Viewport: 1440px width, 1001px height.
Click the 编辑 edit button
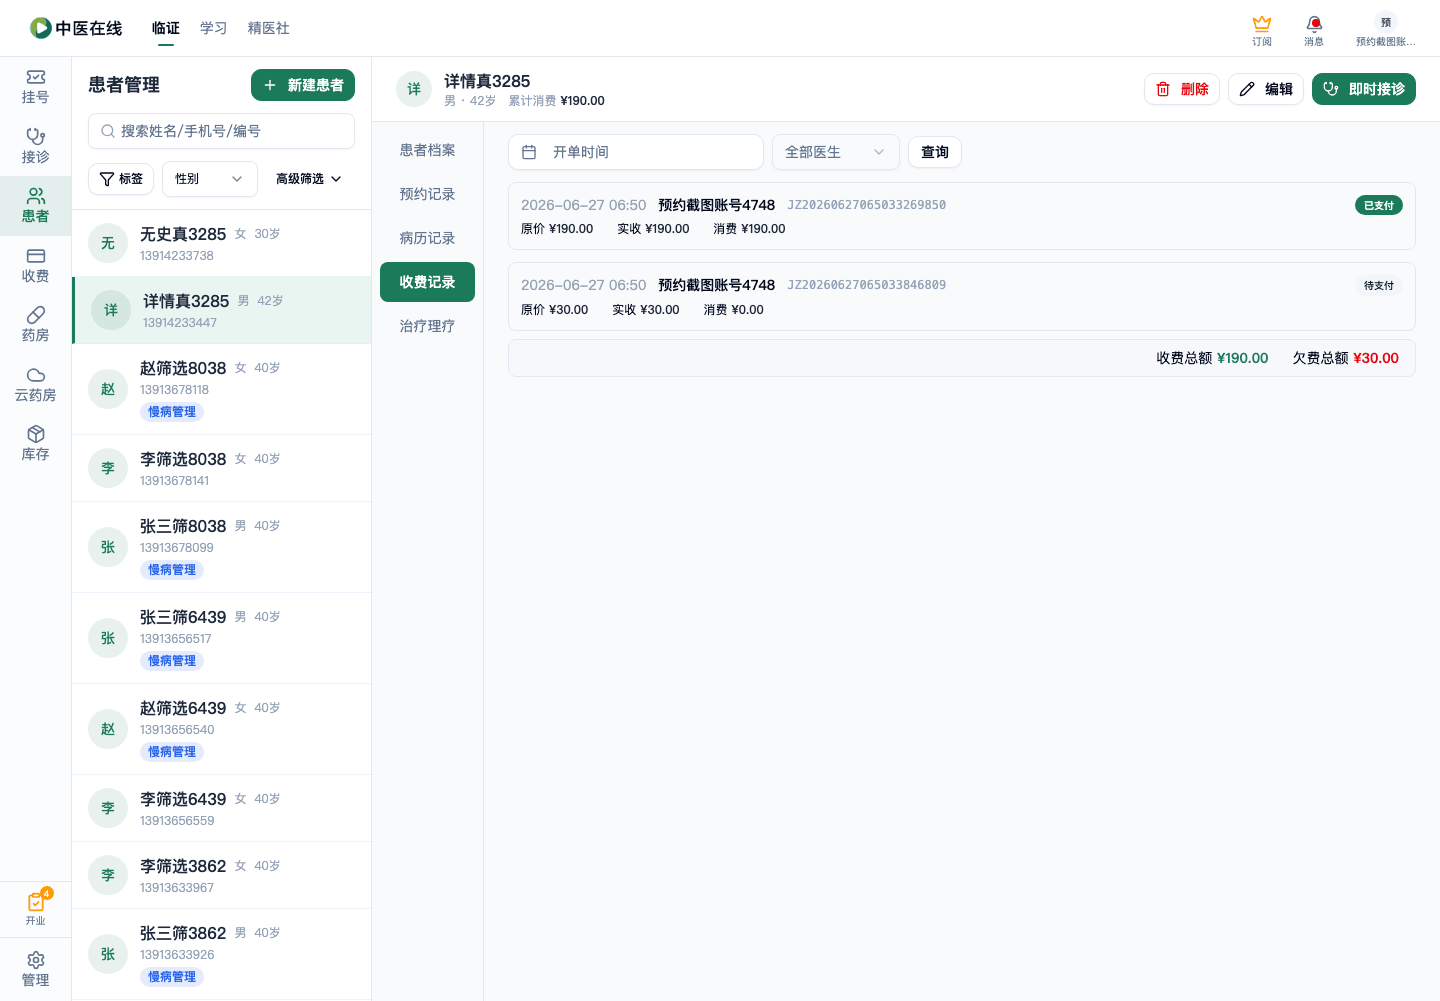pos(1266,89)
